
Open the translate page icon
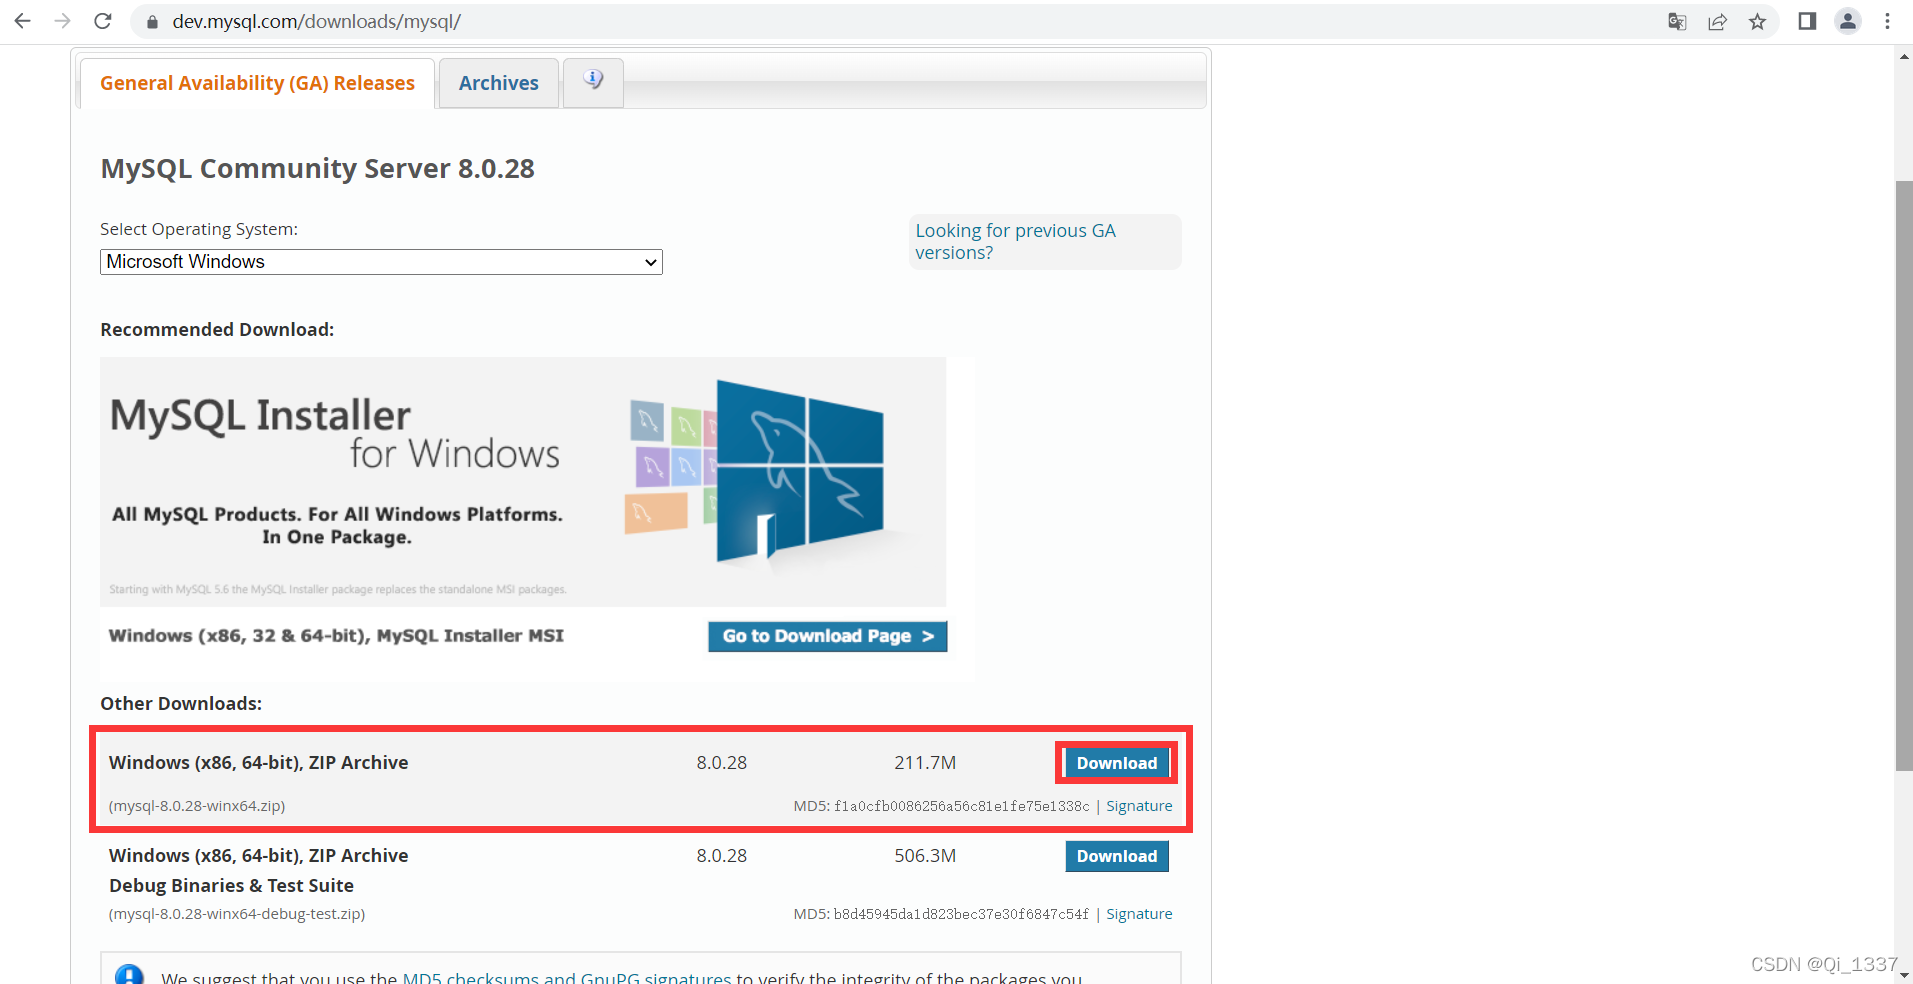point(1677,21)
